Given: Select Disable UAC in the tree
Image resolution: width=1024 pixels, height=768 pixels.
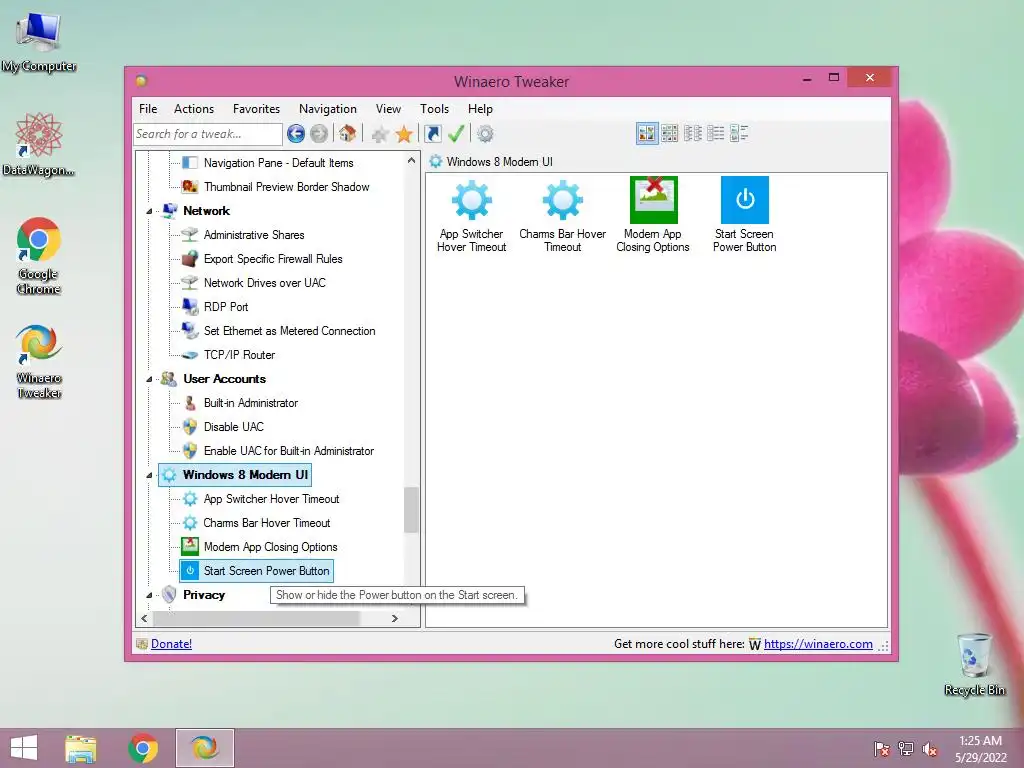Looking at the screenshot, I should (x=233, y=427).
